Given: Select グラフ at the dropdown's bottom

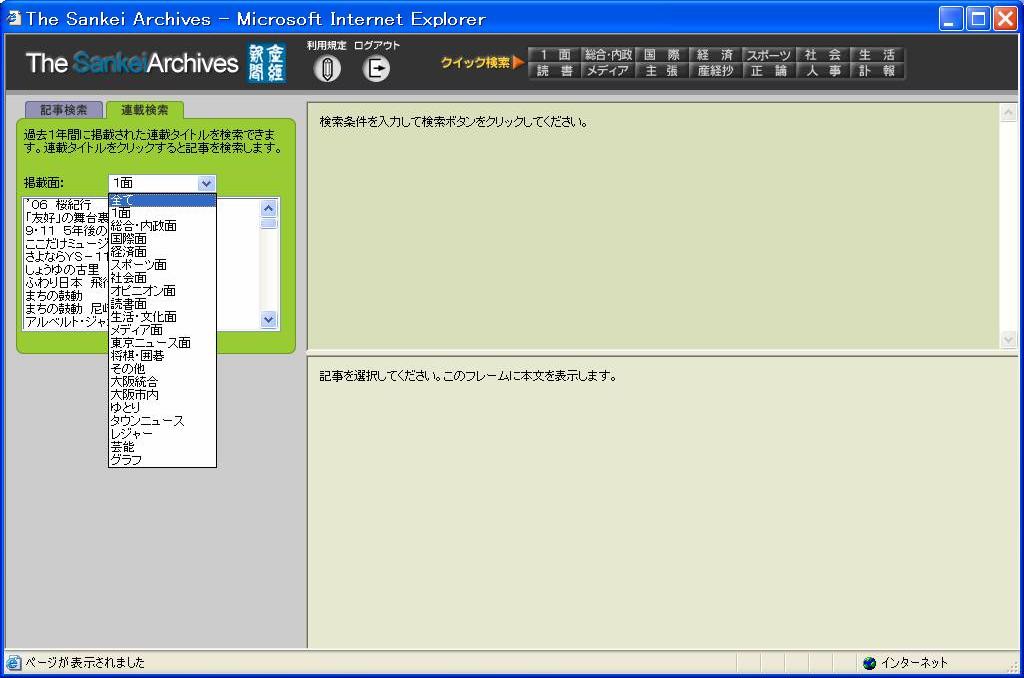Looking at the screenshot, I should 126,460.
